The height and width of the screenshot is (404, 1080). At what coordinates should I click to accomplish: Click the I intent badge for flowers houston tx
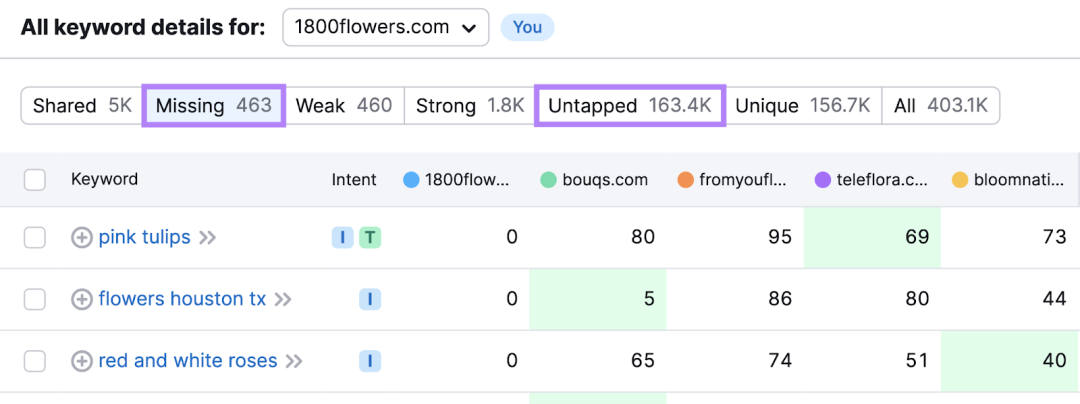coord(370,299)
